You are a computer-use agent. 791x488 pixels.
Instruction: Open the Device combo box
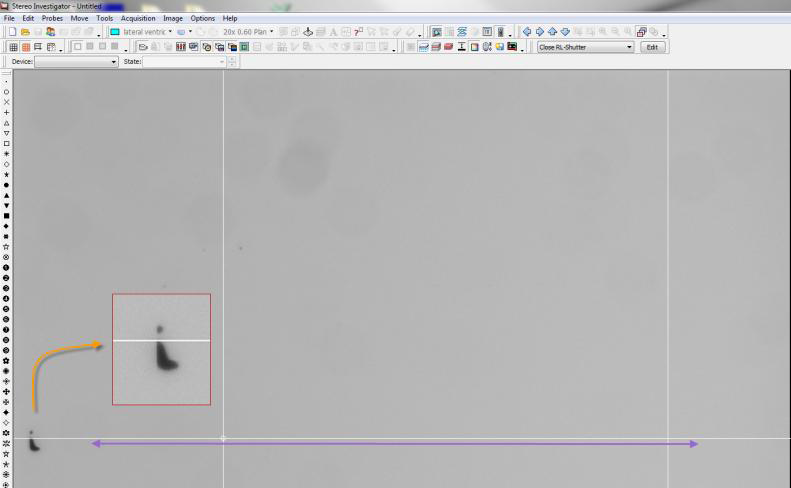[112, 62]
